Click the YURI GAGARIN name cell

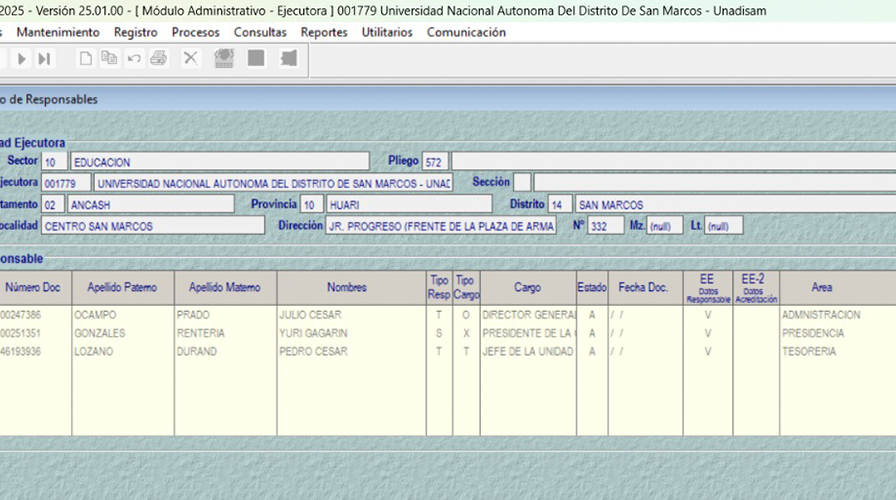351,333
